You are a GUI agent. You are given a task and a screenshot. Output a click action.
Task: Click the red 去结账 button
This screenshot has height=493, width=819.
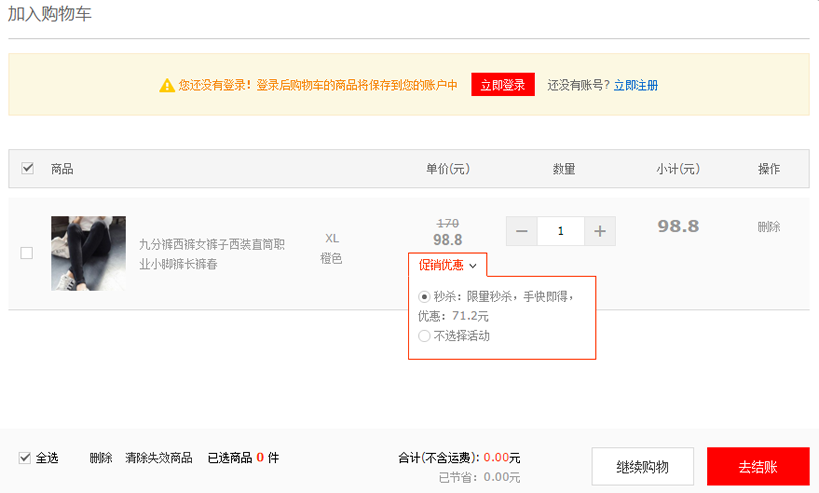point(758,467)
